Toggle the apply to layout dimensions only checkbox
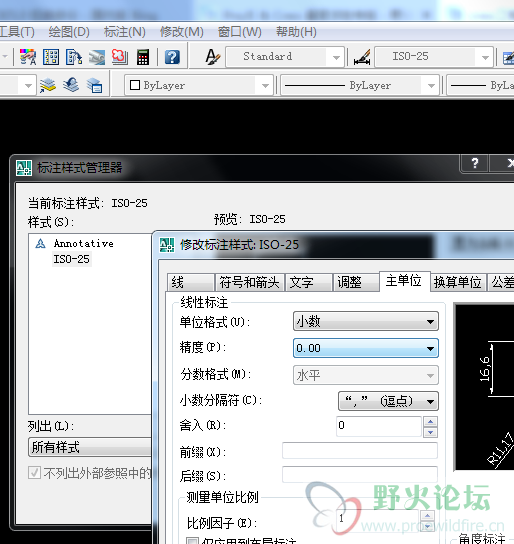The width and height of the screenshot is (514, 544). pyautogui.click(x=192, y=541)
